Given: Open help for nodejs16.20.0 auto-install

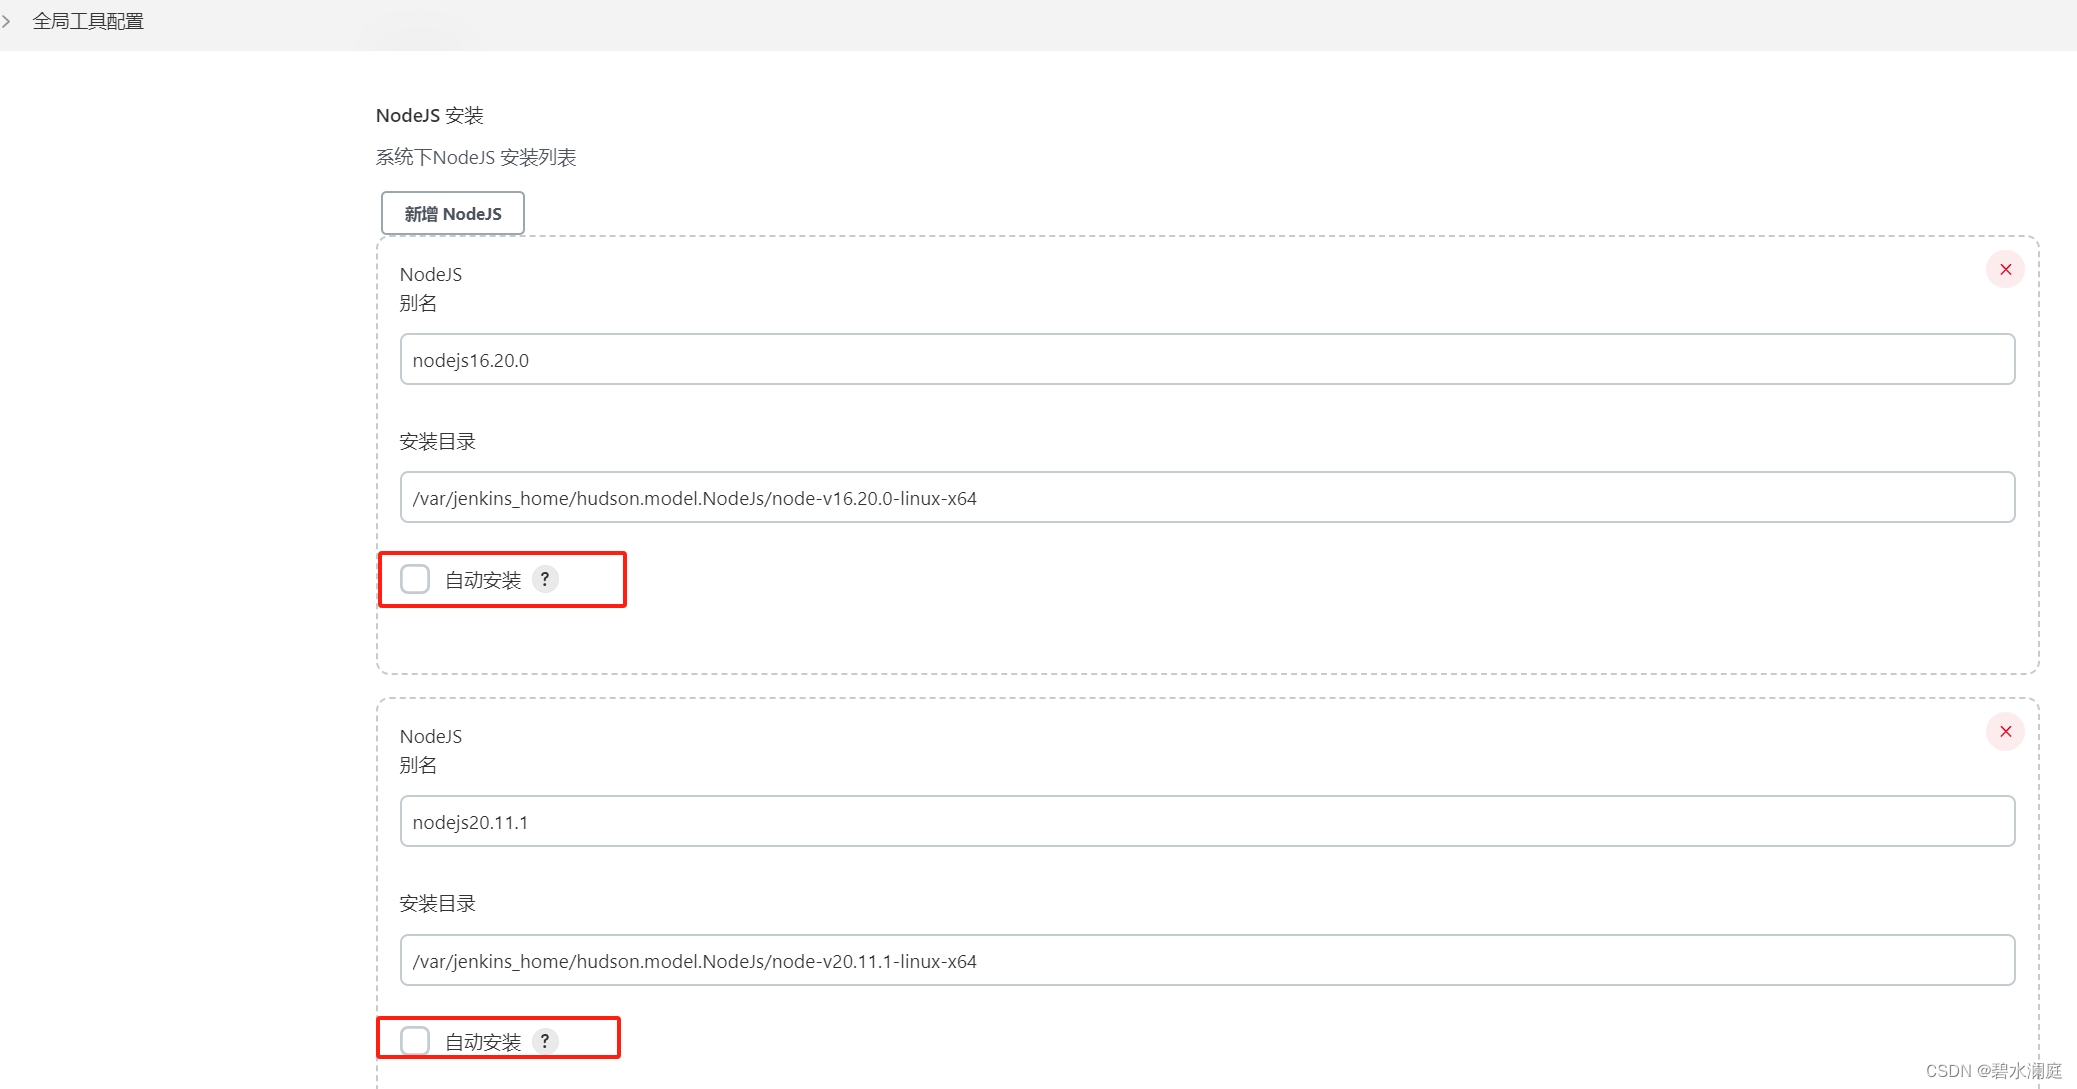Looking at the screenshot, I should [545, 579].
